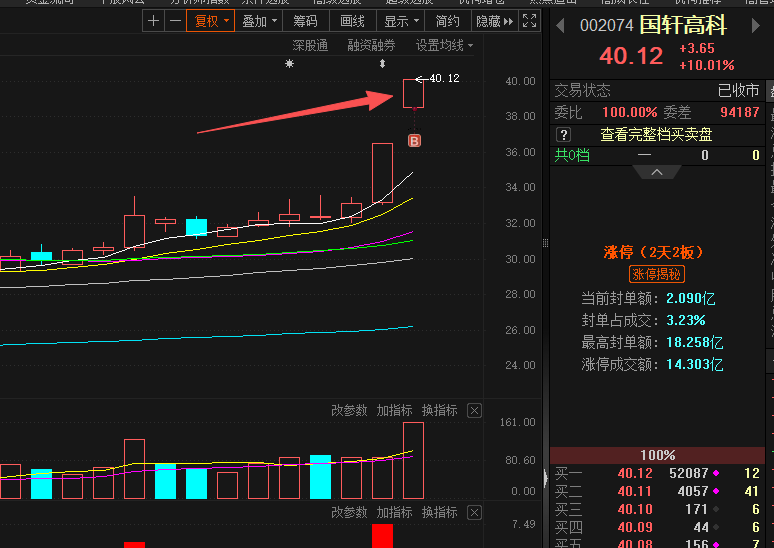Viewport: 774px width, 548px height.
Task: Click the 封单占成交 value 3.23%
Action: [x=686, y=320]
